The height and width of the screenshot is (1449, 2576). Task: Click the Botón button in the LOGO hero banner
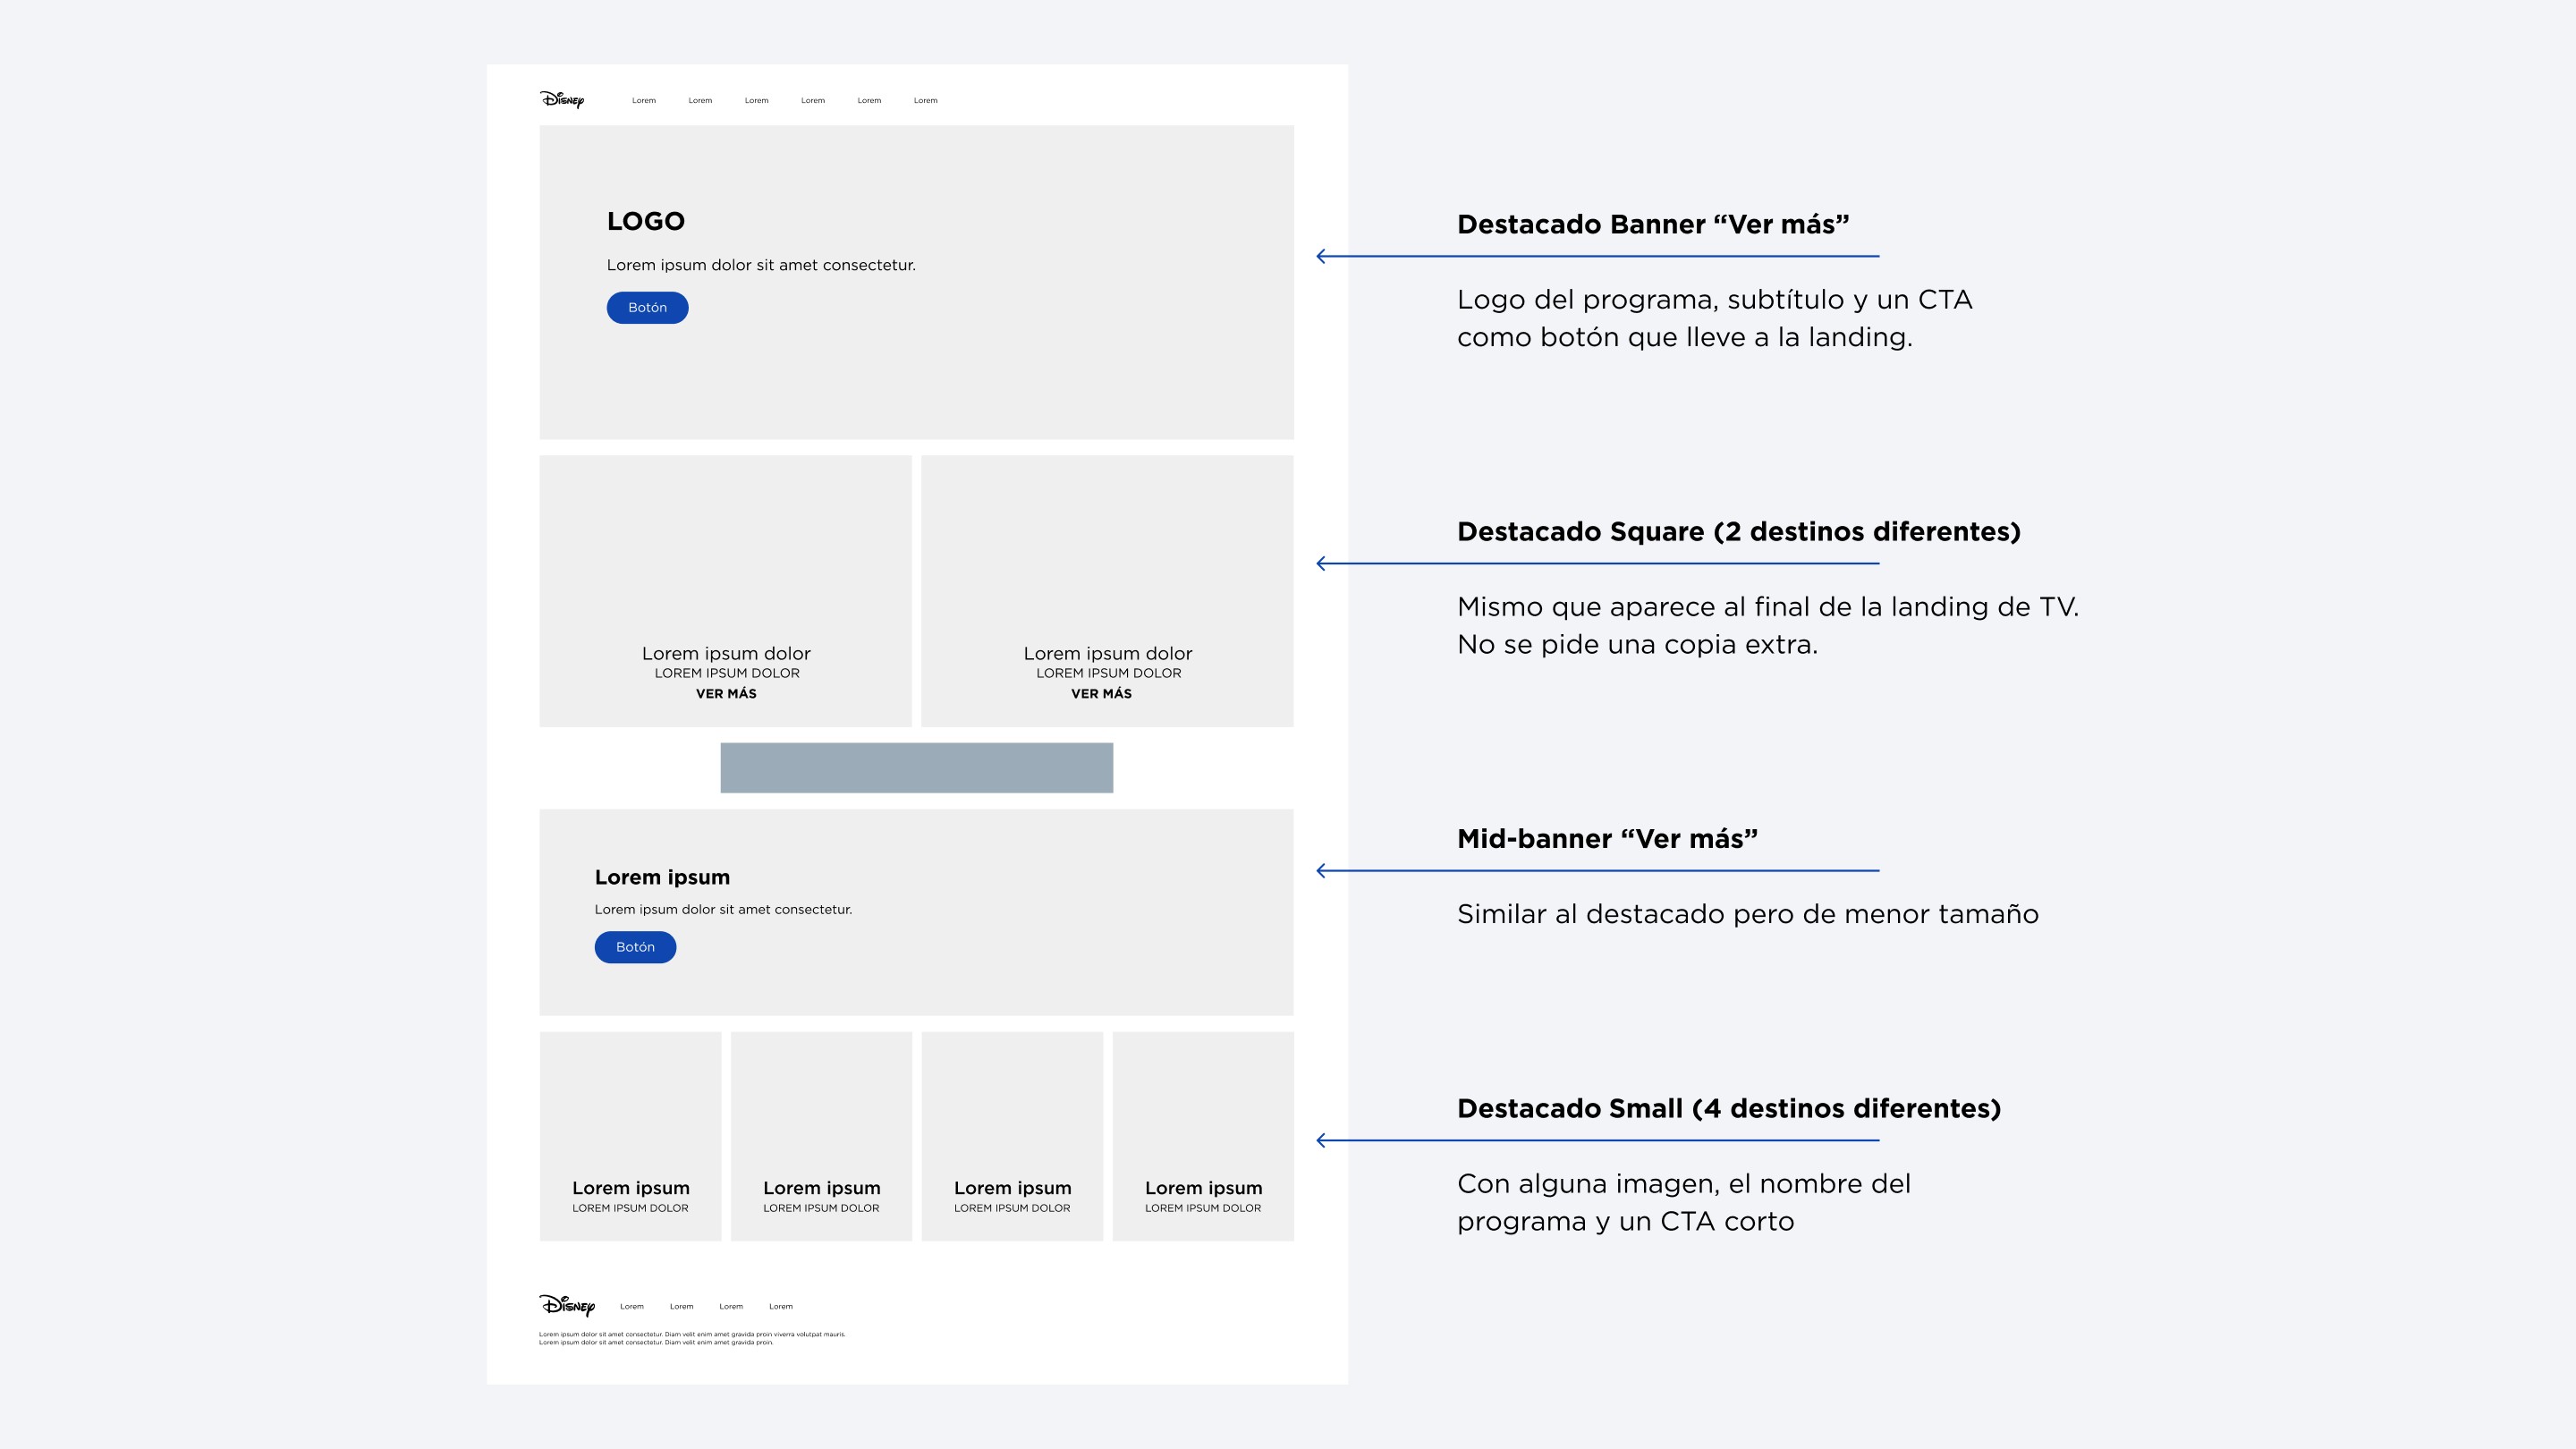(646, 307)
